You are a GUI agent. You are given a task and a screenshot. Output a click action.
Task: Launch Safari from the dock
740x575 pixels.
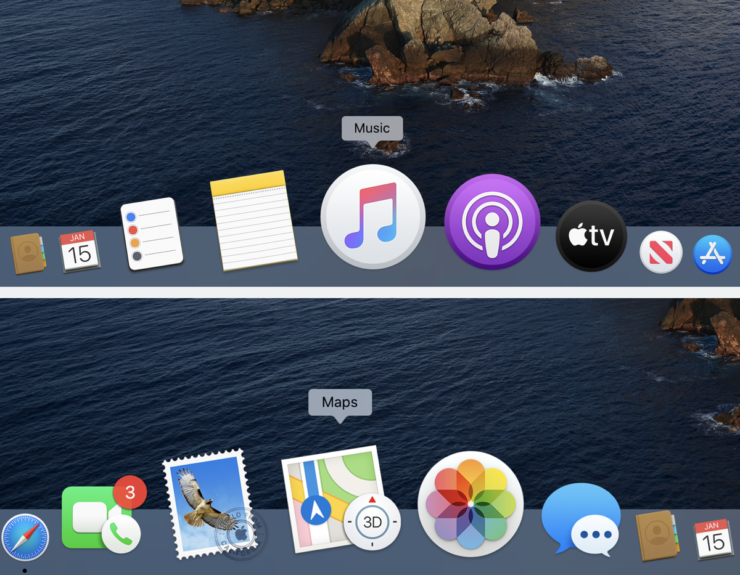coord(25,537)
